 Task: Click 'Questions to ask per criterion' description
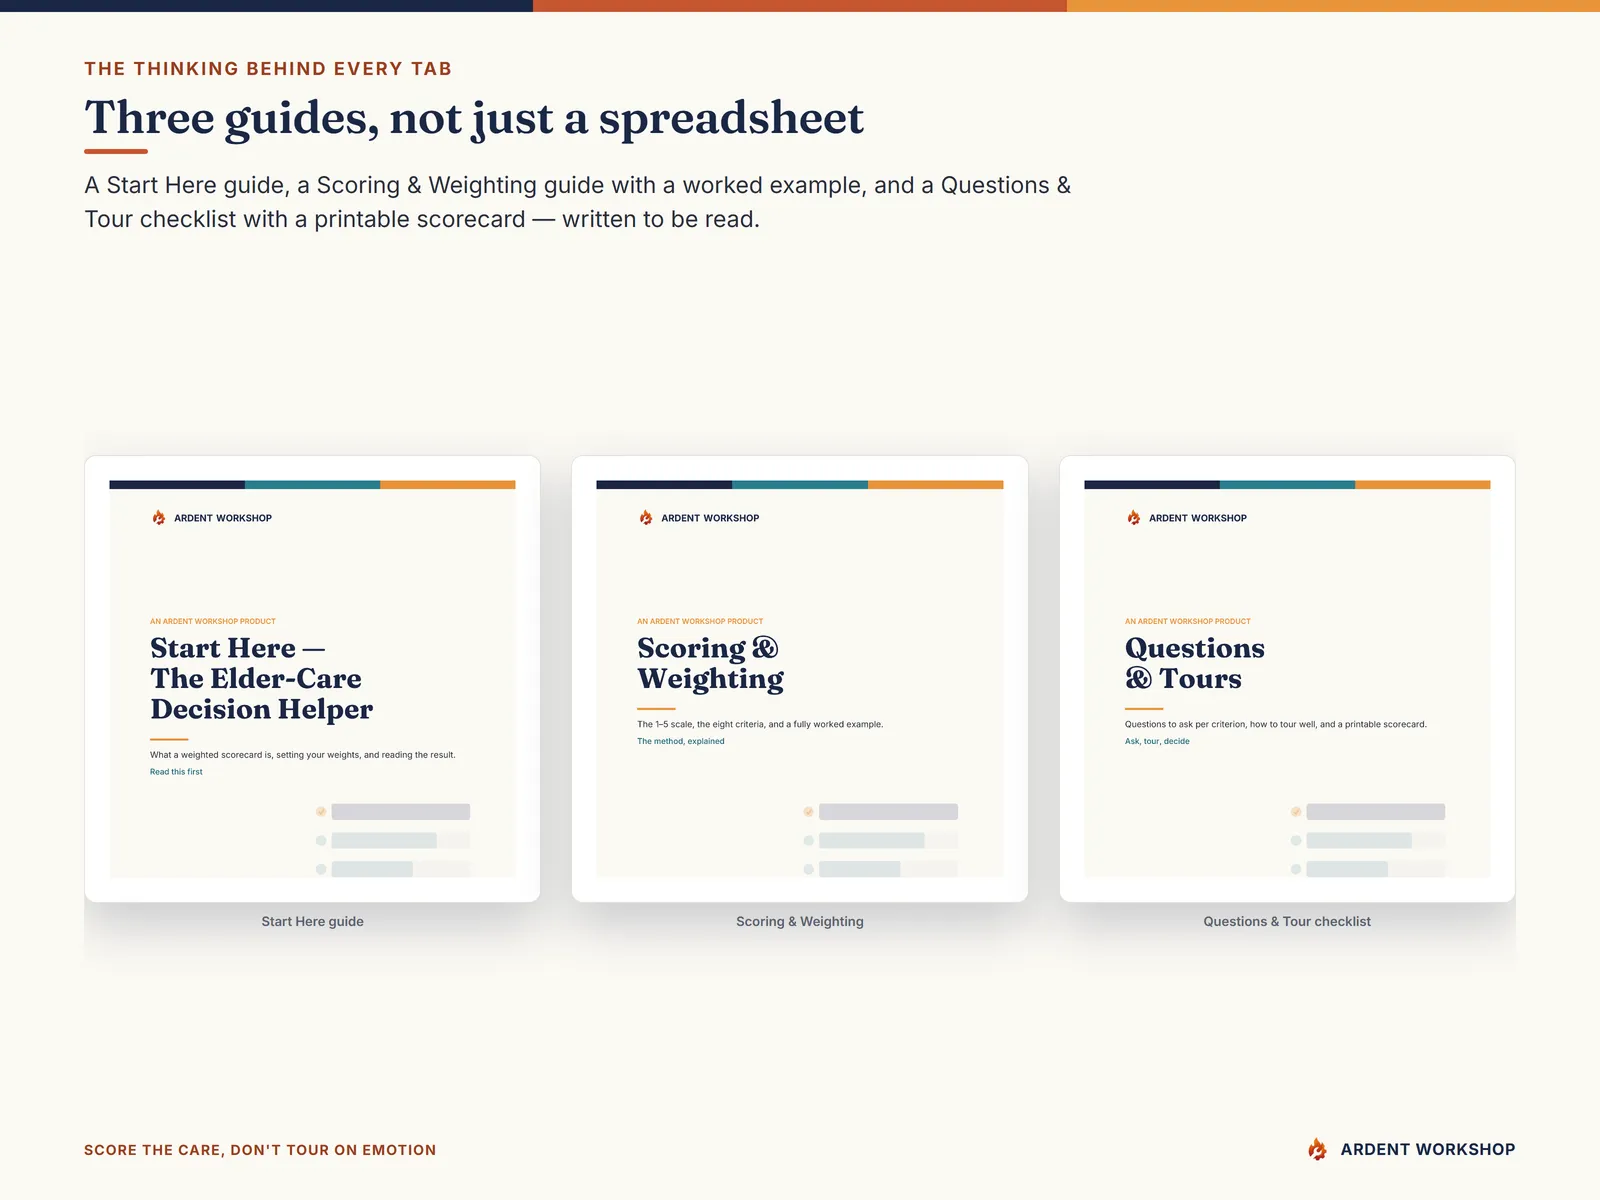click(1276, 724)
